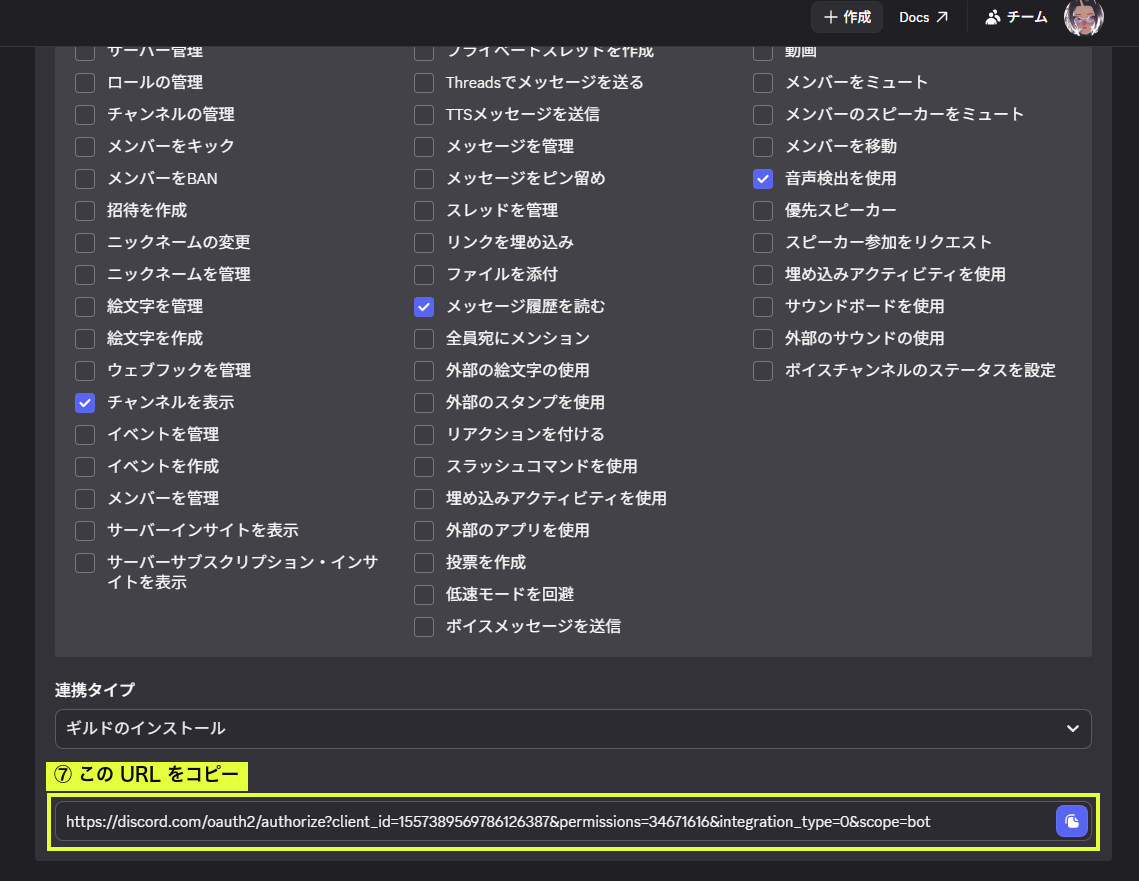Screen dimensions: 1139x881
Task: Uncheck 音声検出を使用 permission
Action: point(763,179)
